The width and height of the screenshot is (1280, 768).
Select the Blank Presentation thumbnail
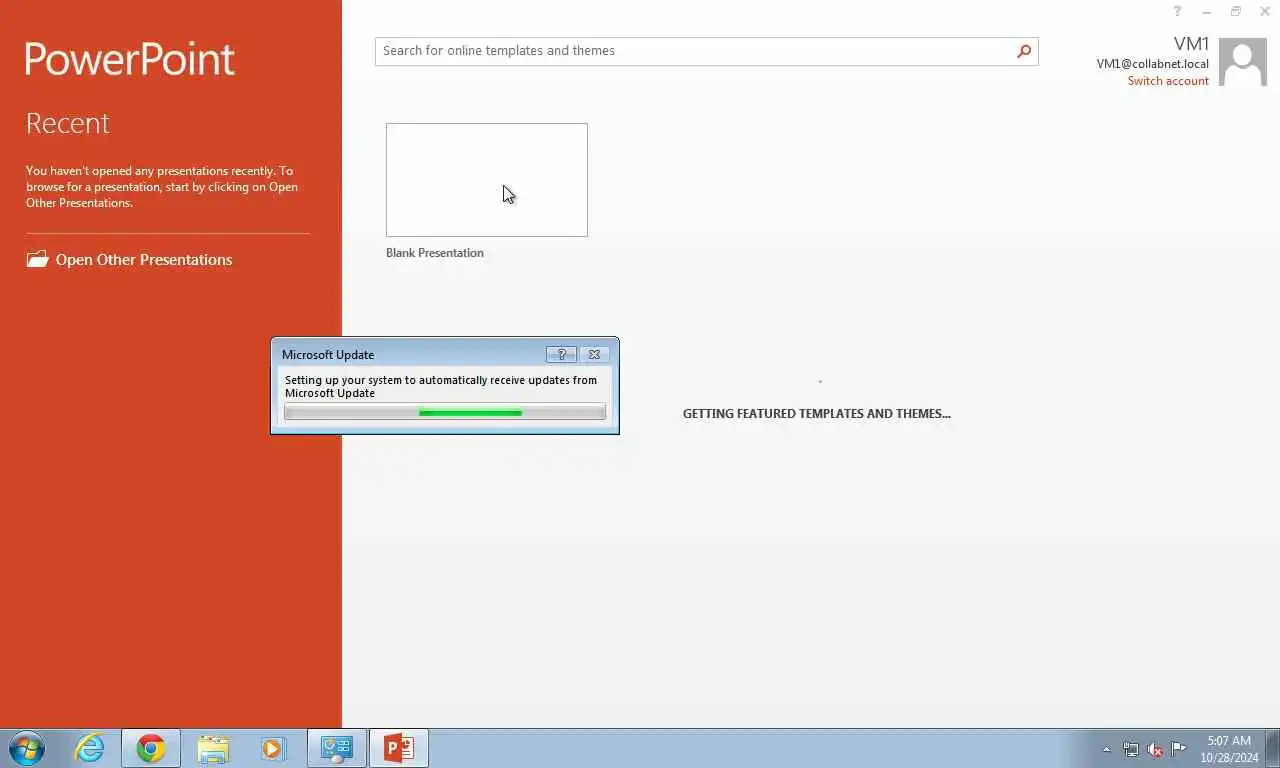tap(487, 180)
